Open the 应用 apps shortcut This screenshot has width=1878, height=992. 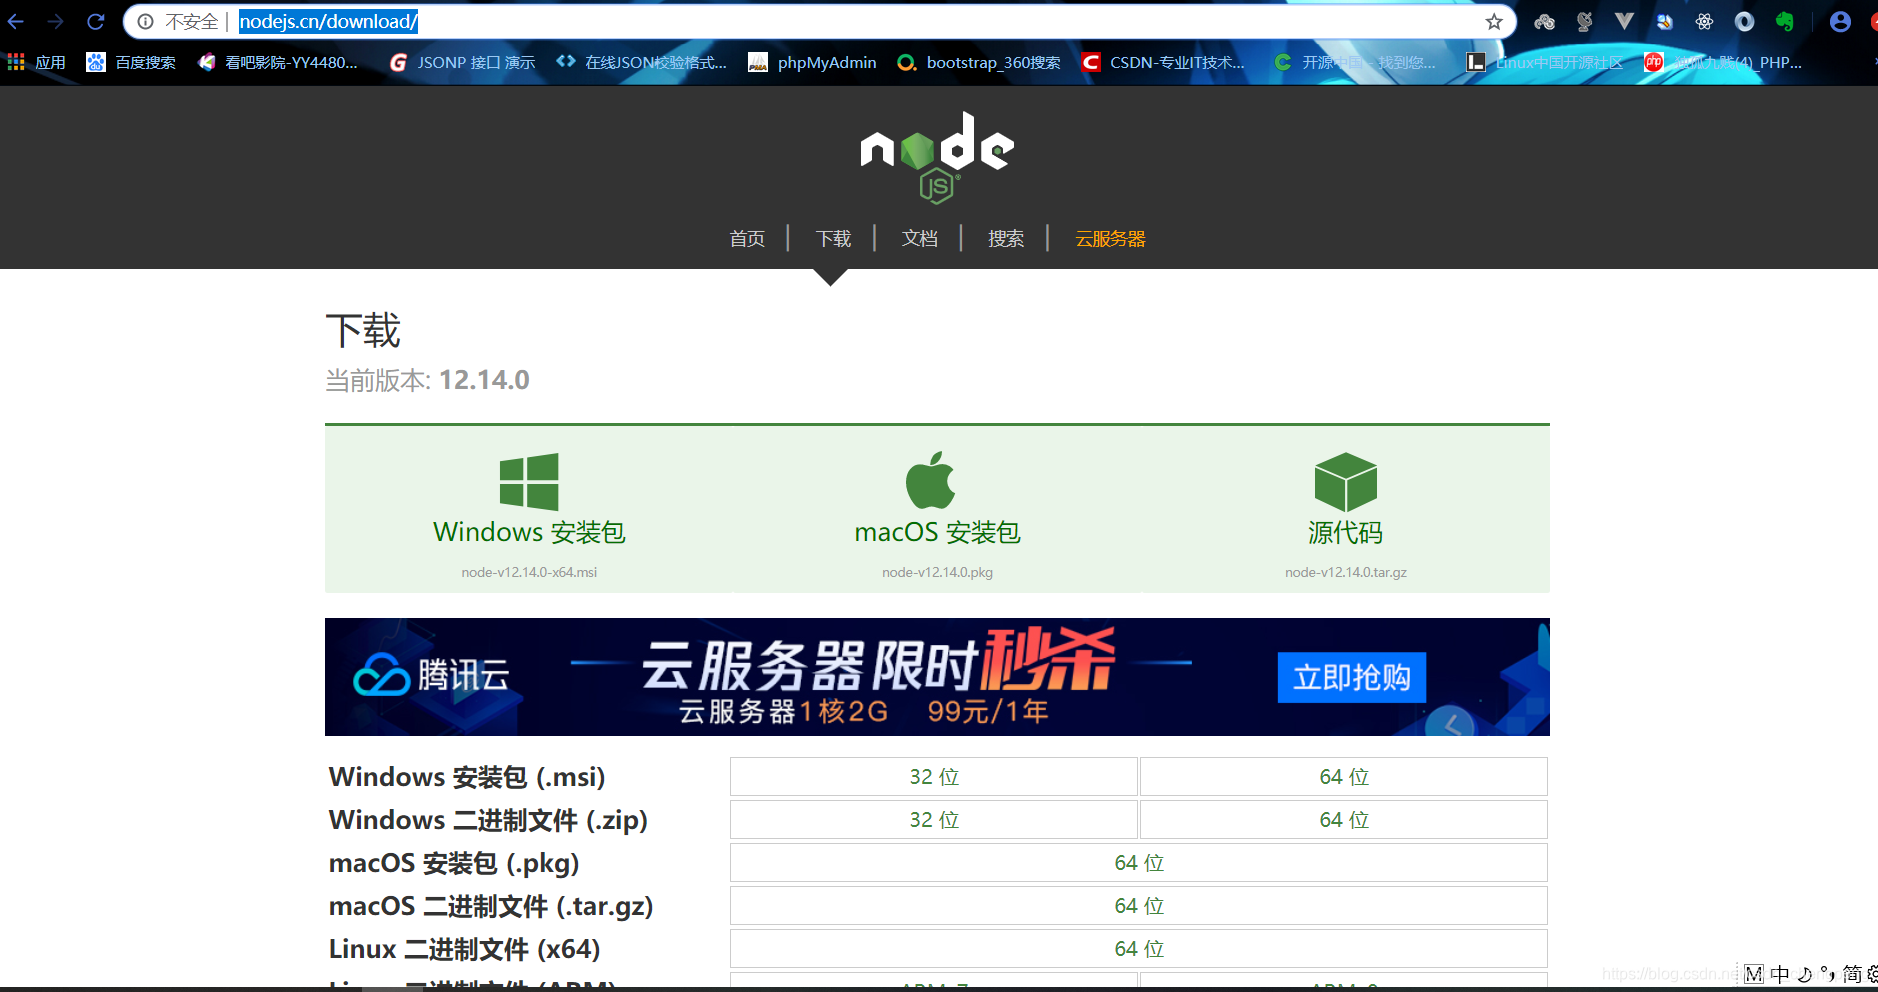click(36, 62)
